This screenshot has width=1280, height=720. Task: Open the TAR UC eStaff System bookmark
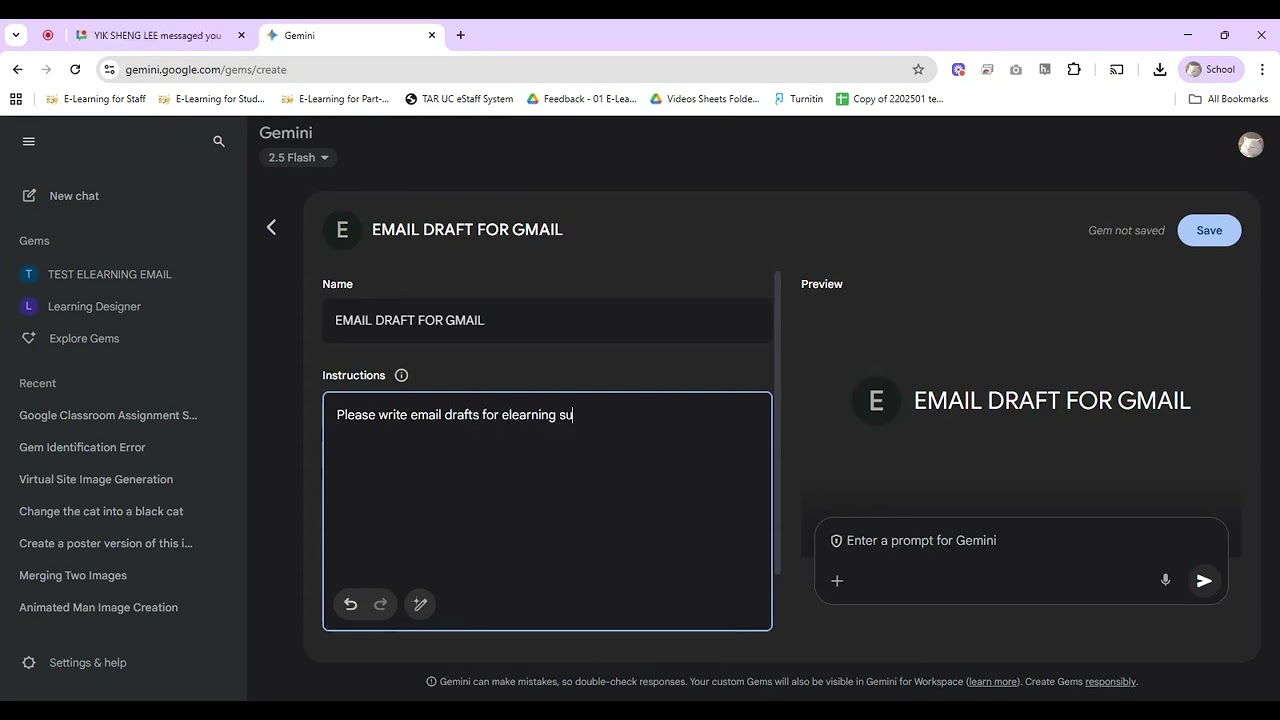pos(459,99)
